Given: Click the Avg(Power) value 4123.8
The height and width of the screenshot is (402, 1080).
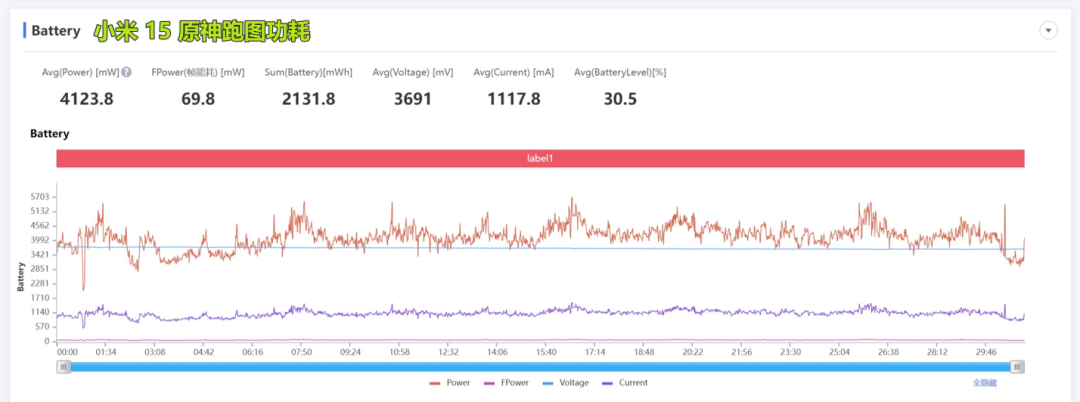Looking at the screenshot, I should pyautogui.click(x=87, y=99).
